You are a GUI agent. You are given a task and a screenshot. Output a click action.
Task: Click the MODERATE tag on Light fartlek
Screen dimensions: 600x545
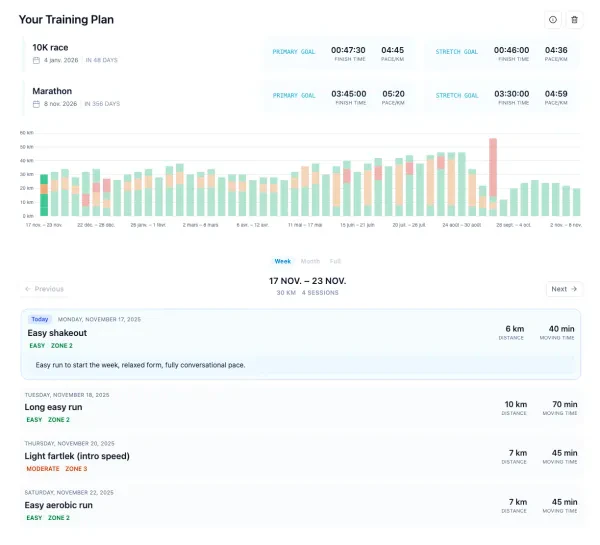[42, 468]
